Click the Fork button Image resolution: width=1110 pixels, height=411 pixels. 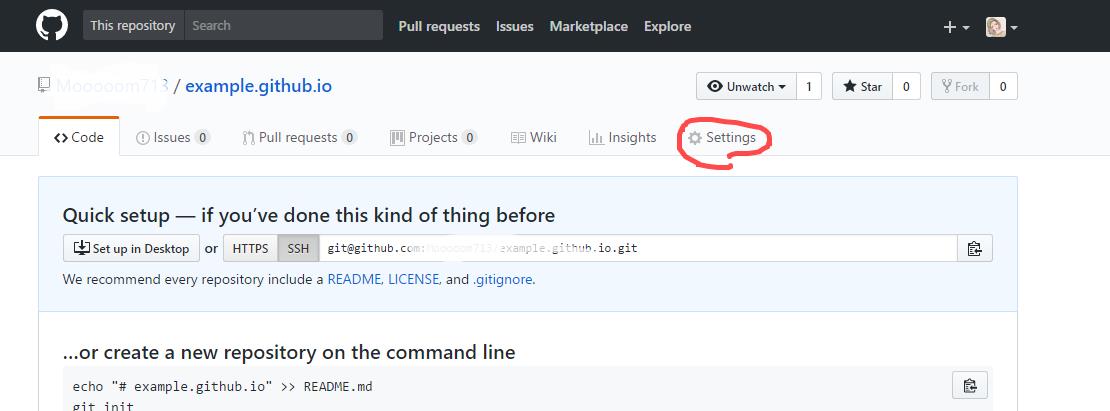(957, 87)
